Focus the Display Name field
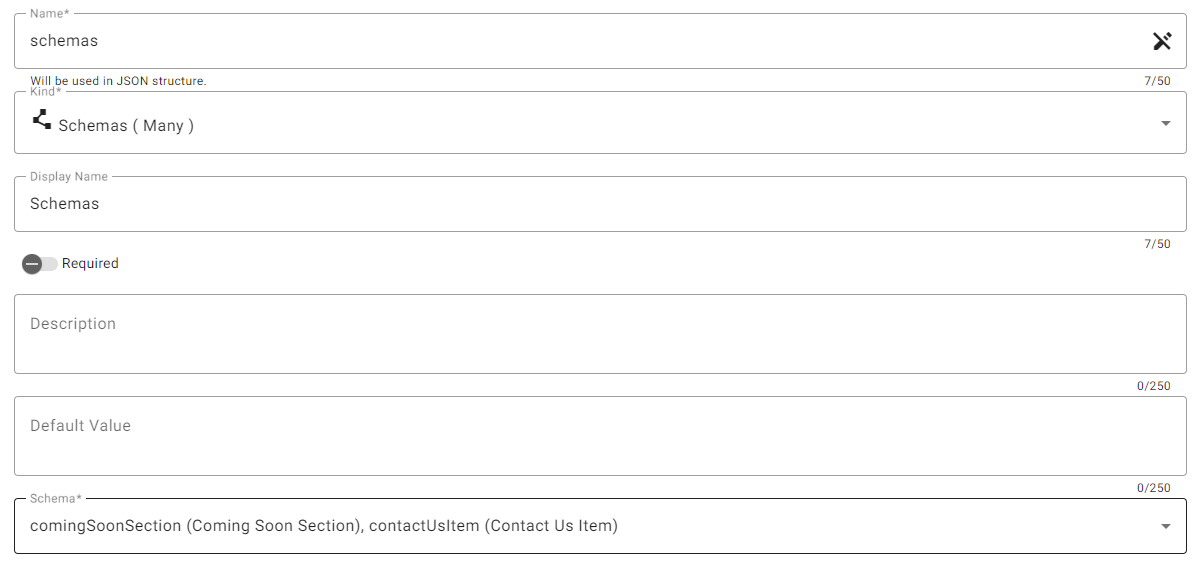 (x=600, y=204)
